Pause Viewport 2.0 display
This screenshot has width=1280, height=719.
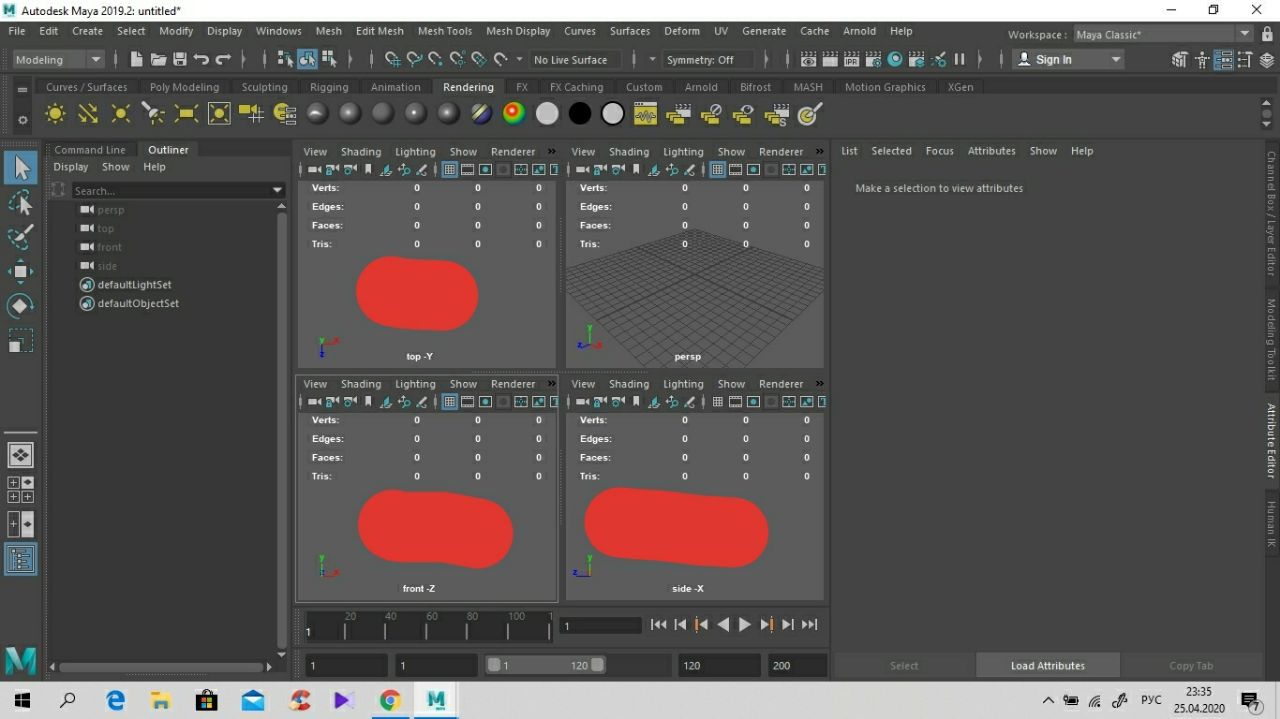pyautogui.click(x=959, y=60)
